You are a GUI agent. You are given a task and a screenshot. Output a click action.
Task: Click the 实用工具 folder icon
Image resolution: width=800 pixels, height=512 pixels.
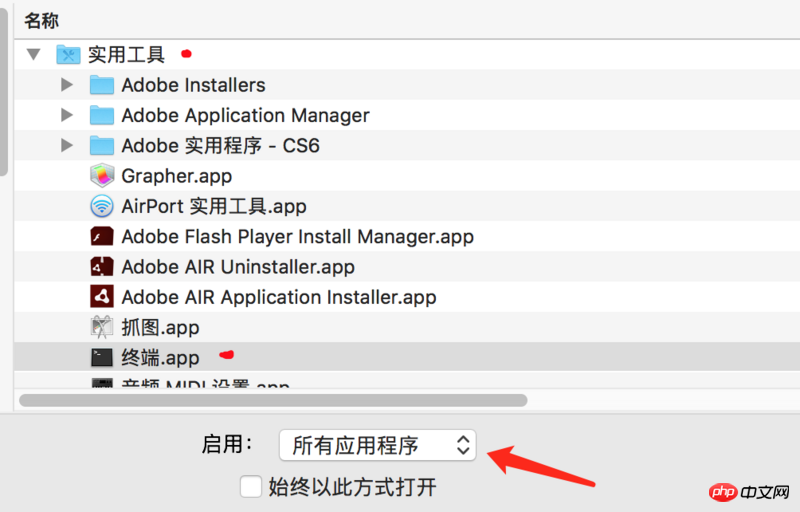pos(68,54)
